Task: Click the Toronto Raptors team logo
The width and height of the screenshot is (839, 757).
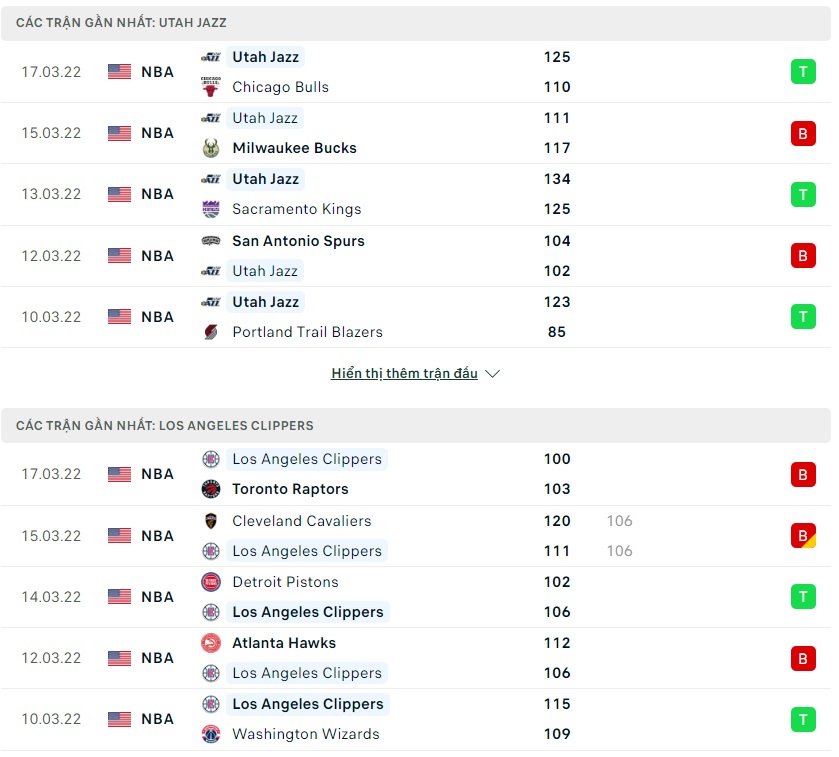Action: coord(210,489)
